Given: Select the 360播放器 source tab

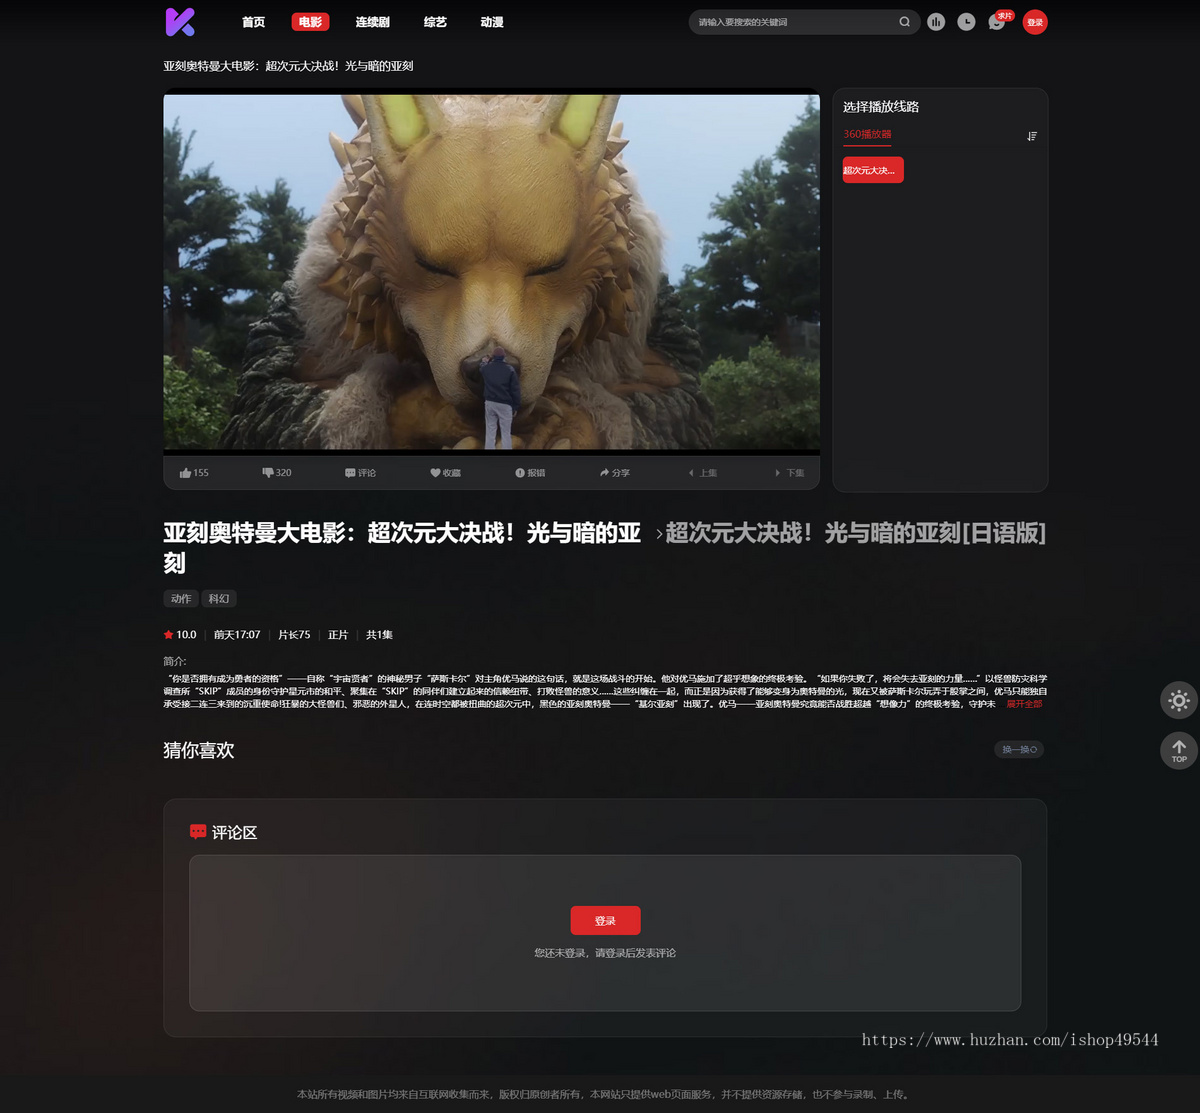Looking at the screenshot, I should tap(867, 134).
